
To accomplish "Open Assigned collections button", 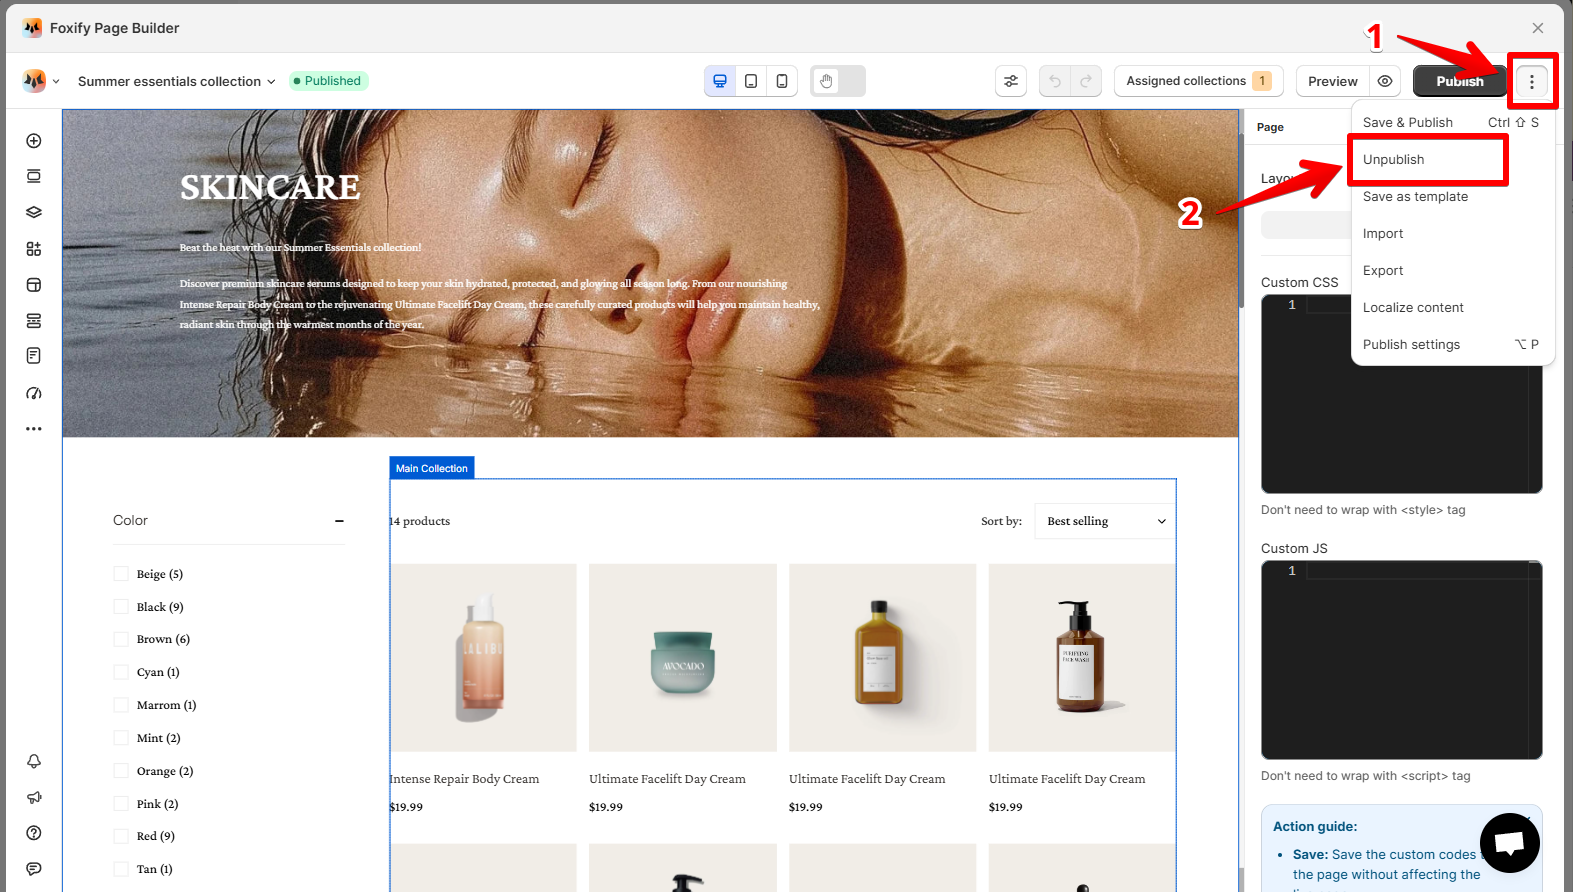I will coord(1199,81).
